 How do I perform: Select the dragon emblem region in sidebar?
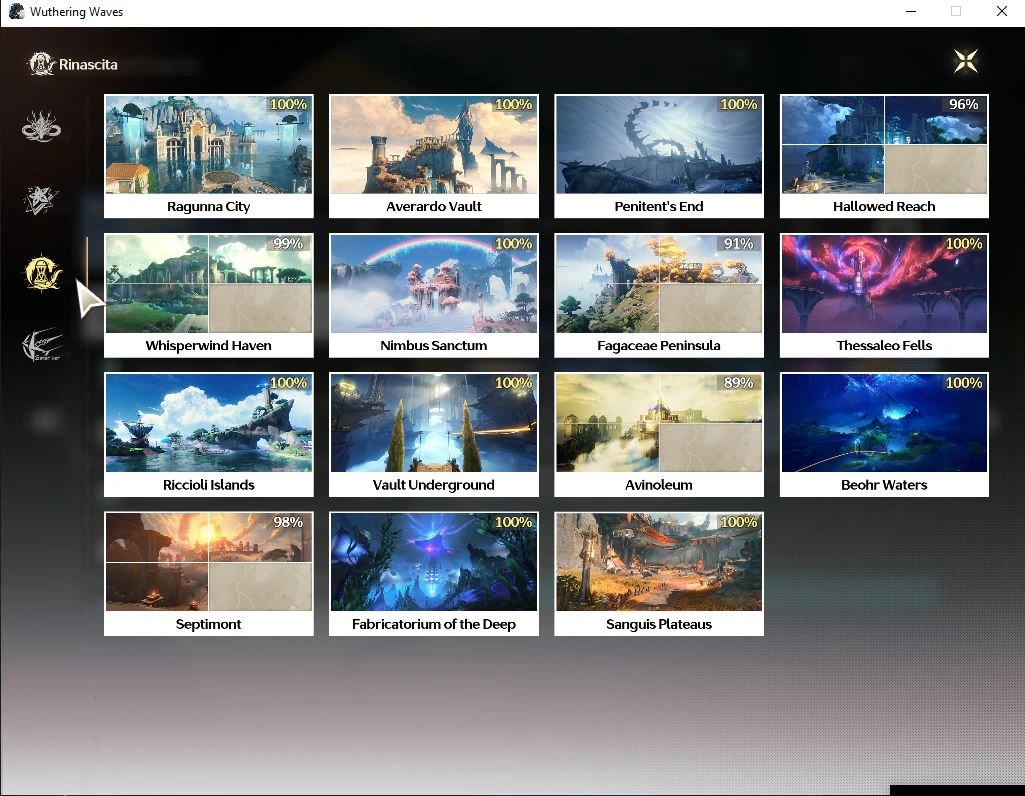point(42,127)
